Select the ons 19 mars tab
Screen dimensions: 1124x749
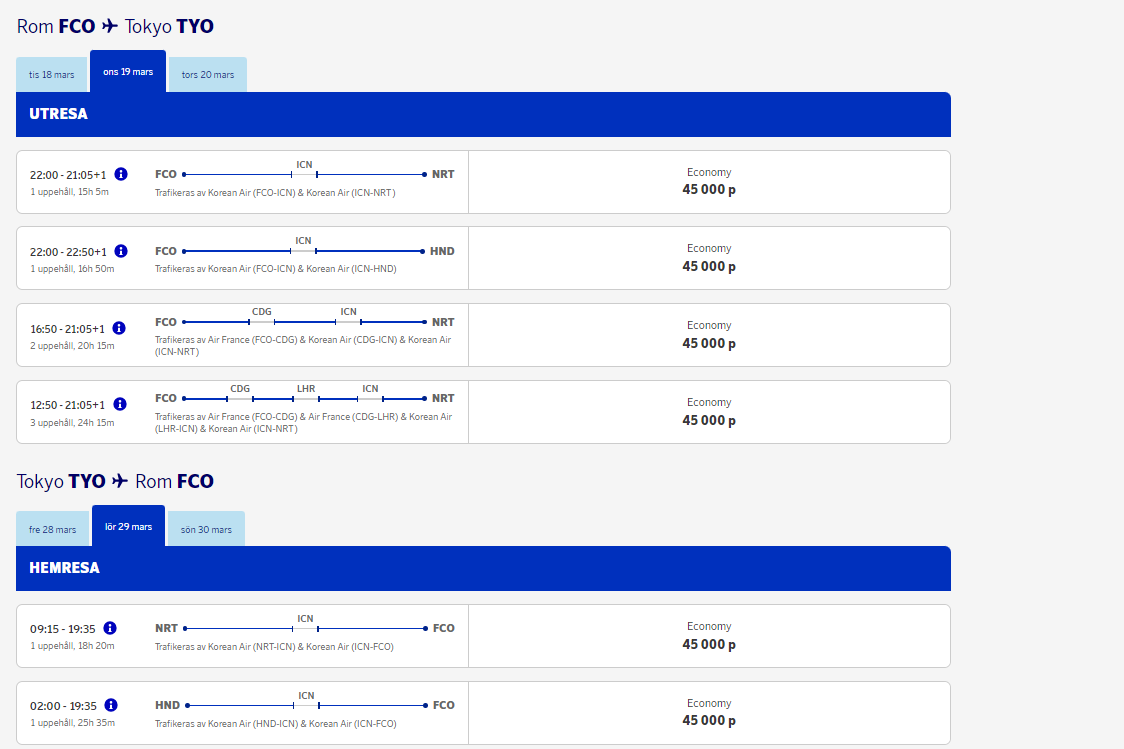128,72
